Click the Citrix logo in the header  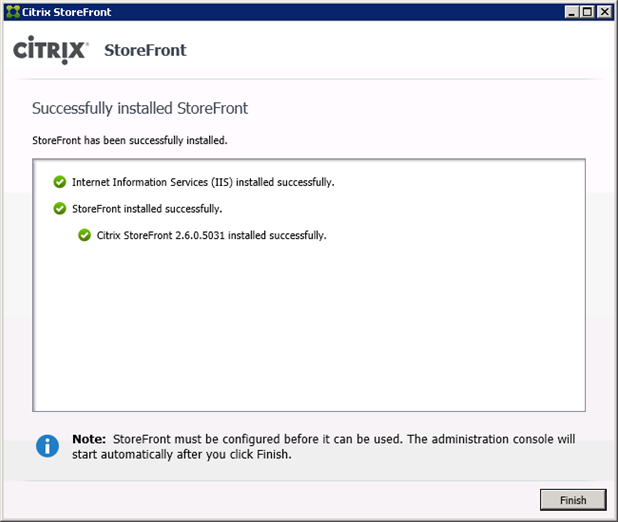point(51,51)
